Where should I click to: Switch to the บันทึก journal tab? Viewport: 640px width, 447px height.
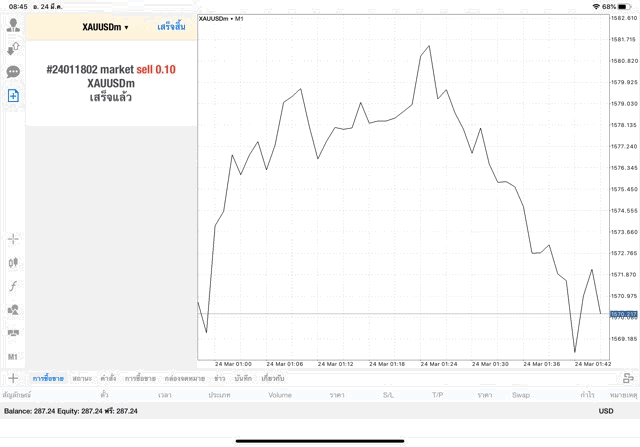tap(243, 379)
